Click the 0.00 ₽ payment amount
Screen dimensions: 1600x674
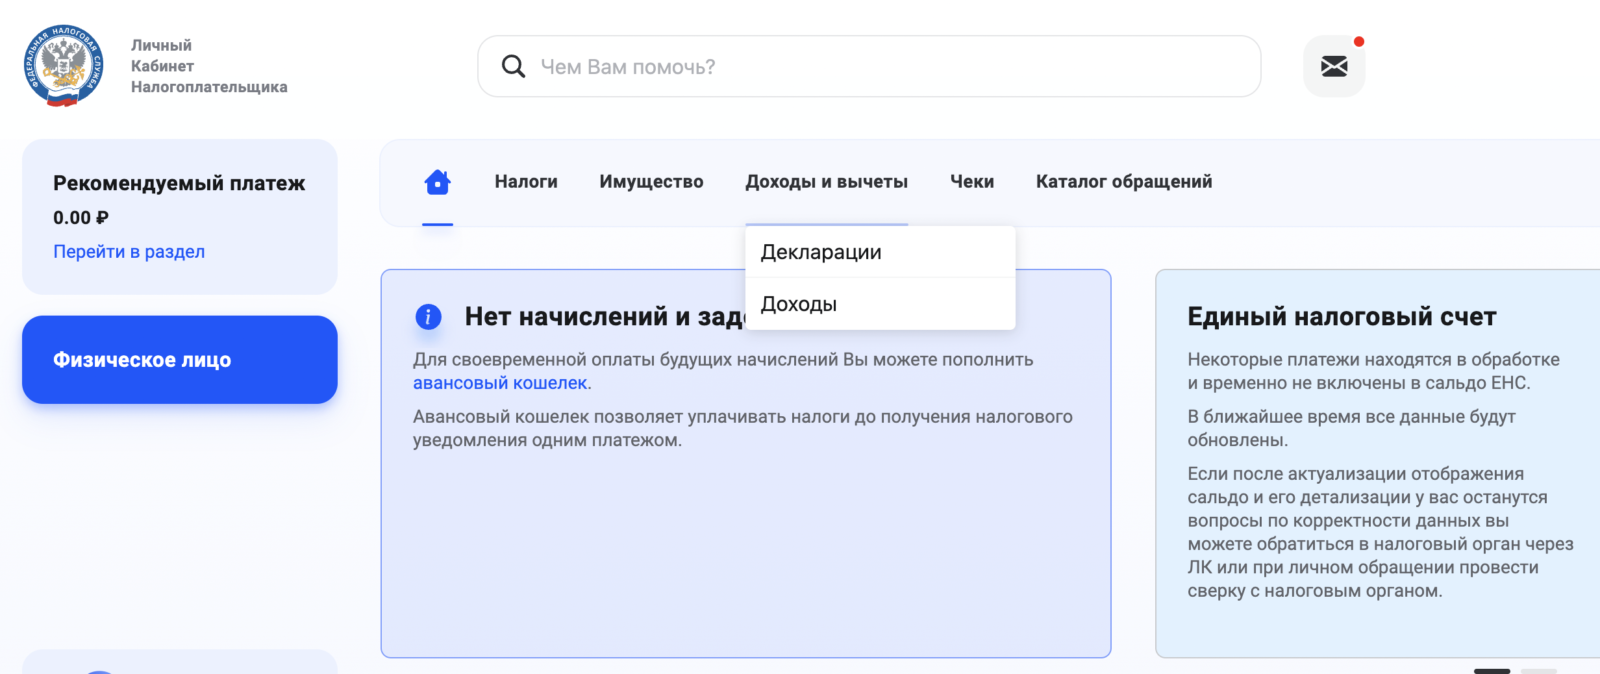pos(81,218)
